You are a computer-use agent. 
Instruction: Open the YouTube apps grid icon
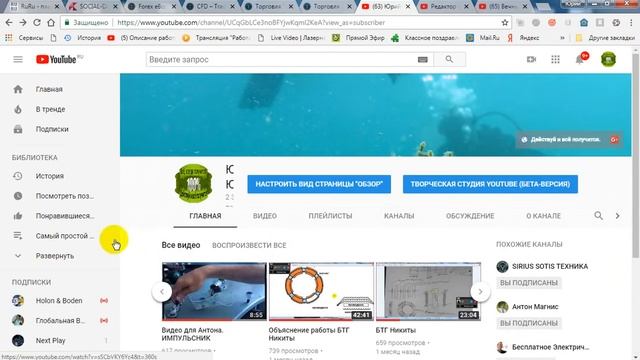[555, 60]
